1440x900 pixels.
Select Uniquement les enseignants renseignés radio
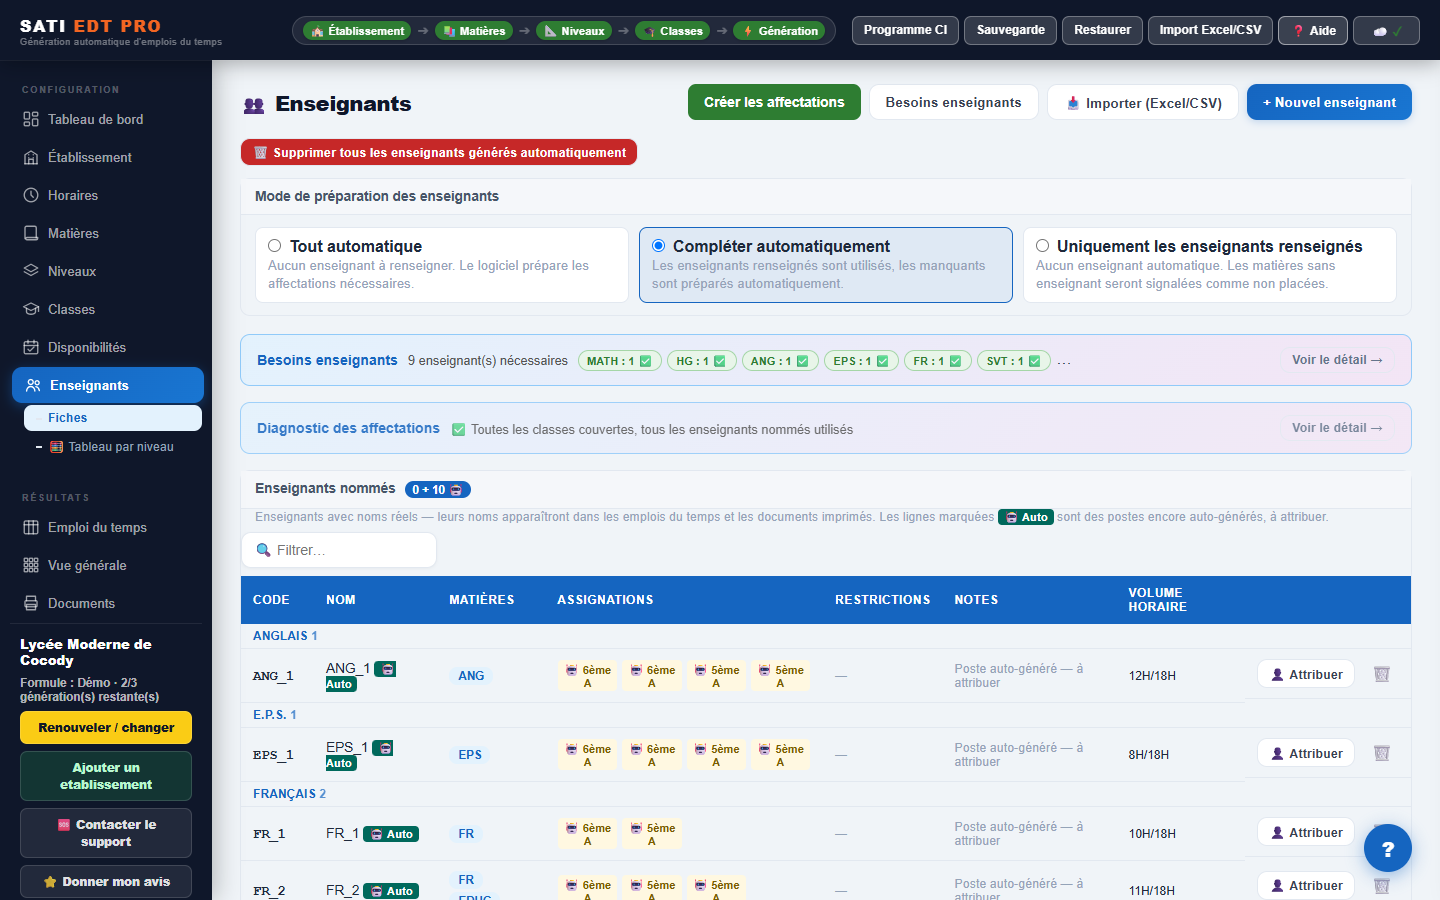(x=1042, y=246)
